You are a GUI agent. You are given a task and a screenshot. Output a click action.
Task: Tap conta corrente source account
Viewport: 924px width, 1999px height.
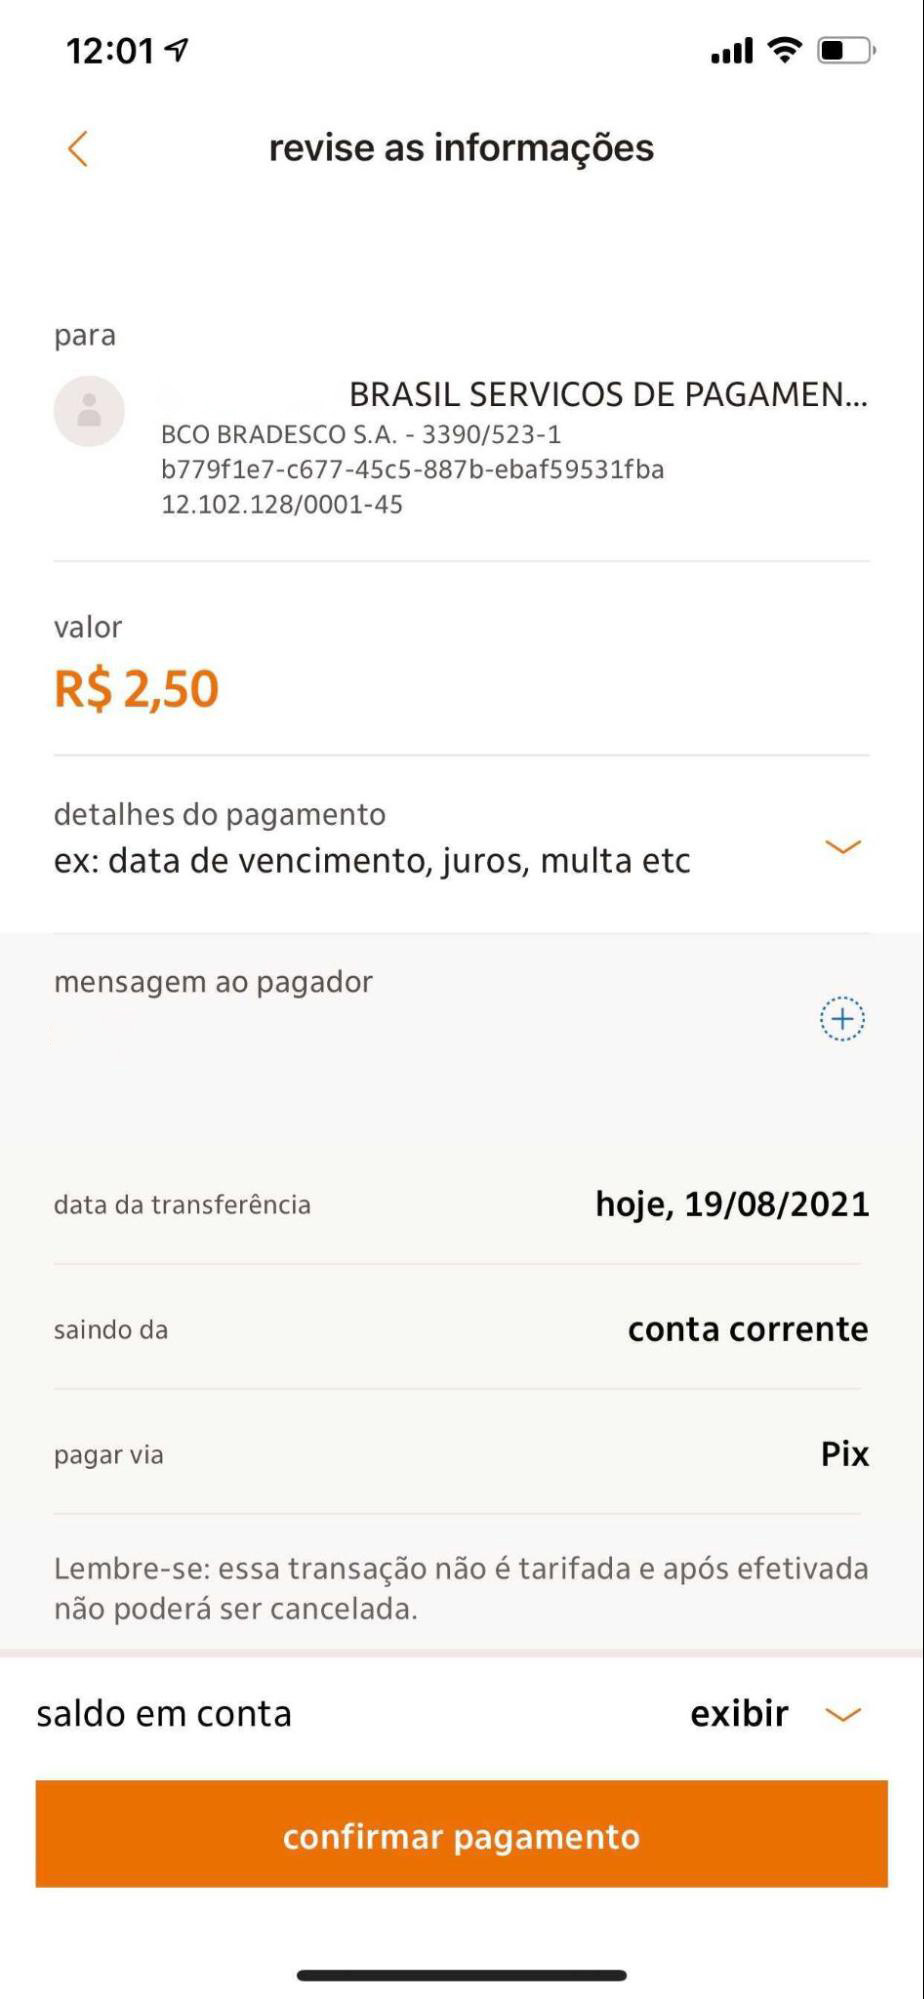click(x=747, y=1329)
